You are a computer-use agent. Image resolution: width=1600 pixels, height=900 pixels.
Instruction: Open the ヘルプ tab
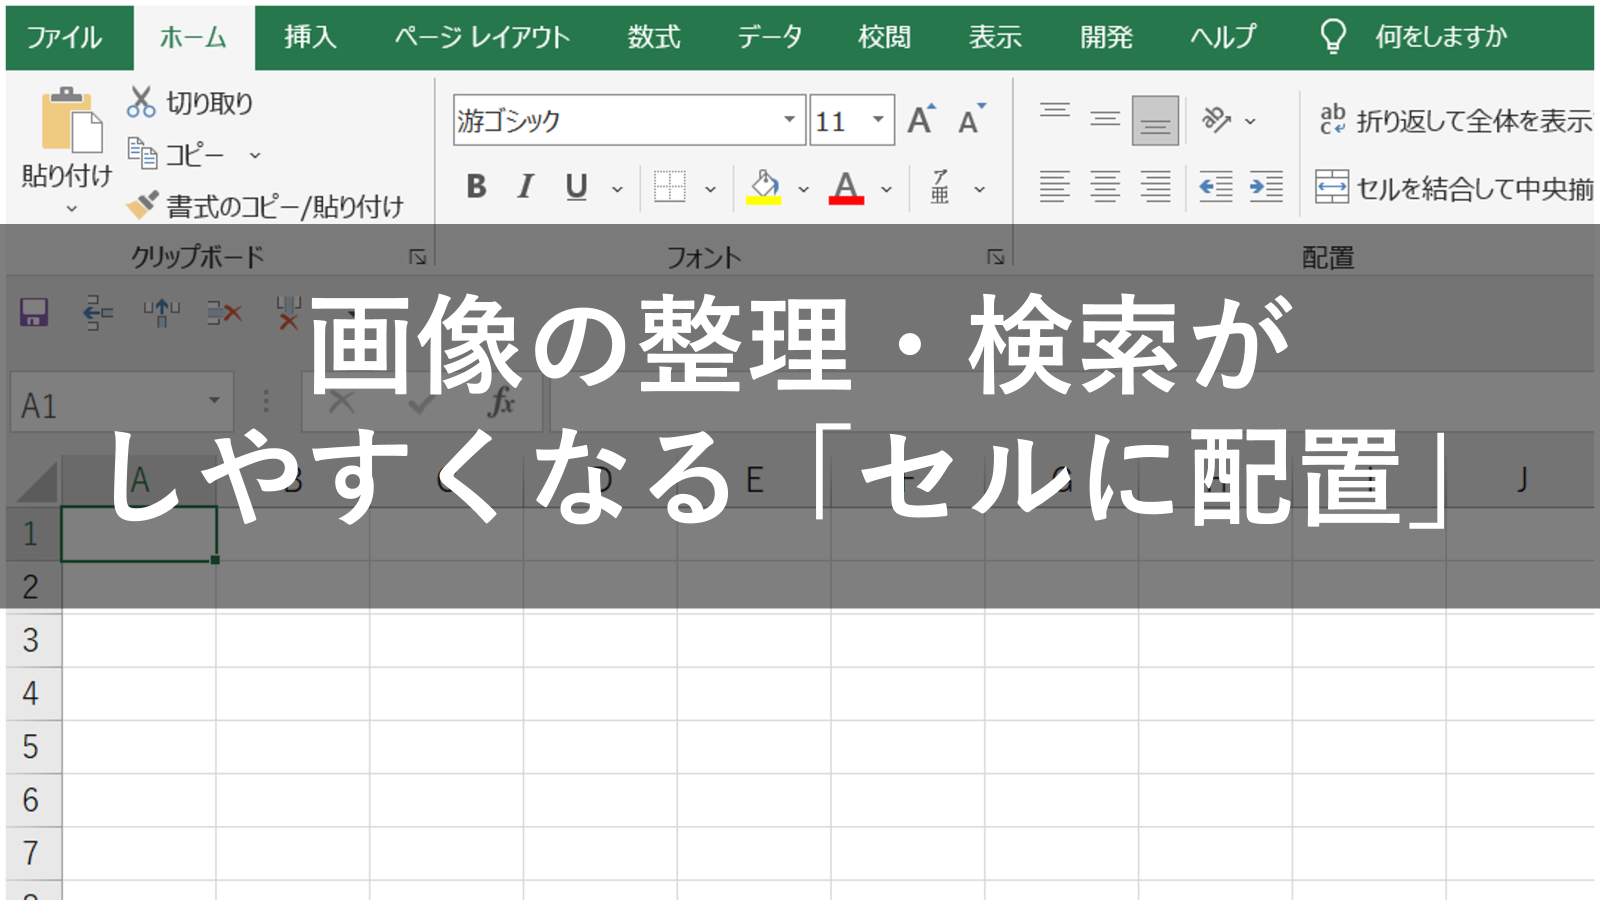(1222, 38)
